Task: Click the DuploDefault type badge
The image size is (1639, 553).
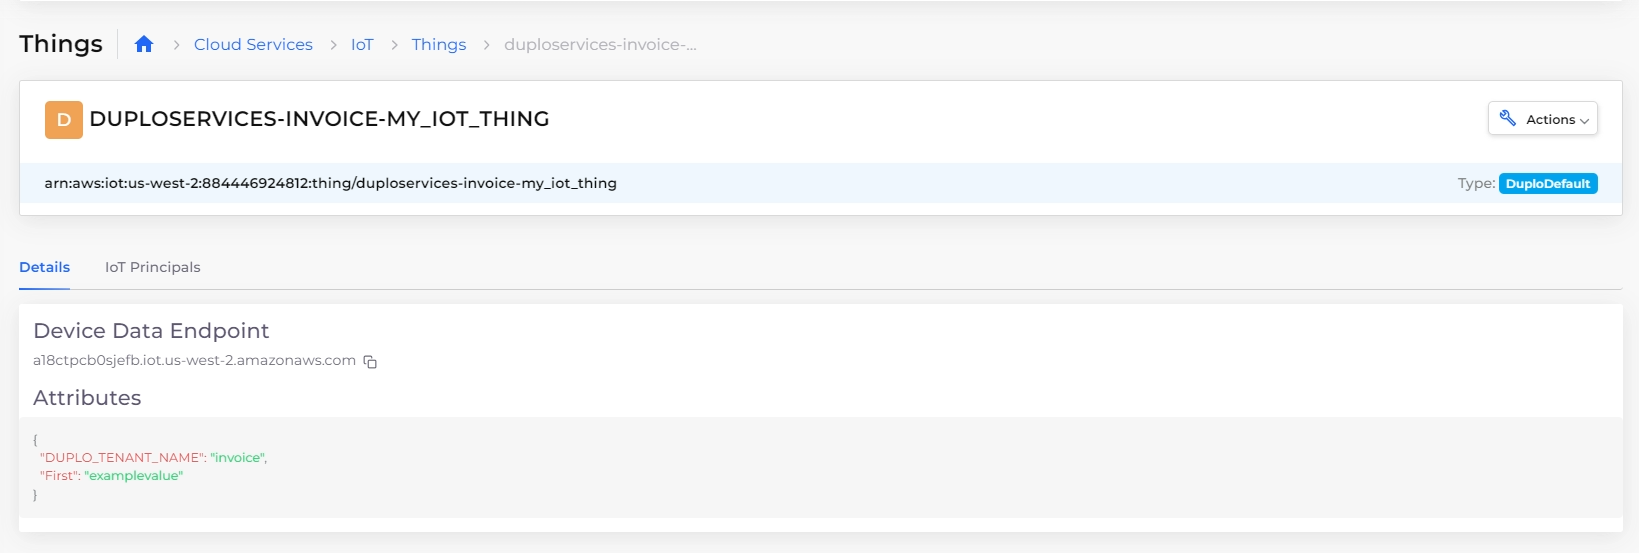Action: [1548, 183]
